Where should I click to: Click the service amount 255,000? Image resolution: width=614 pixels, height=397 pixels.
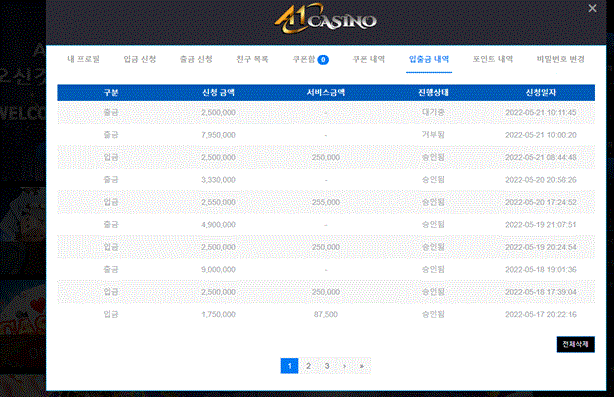(x=326, y=202)
